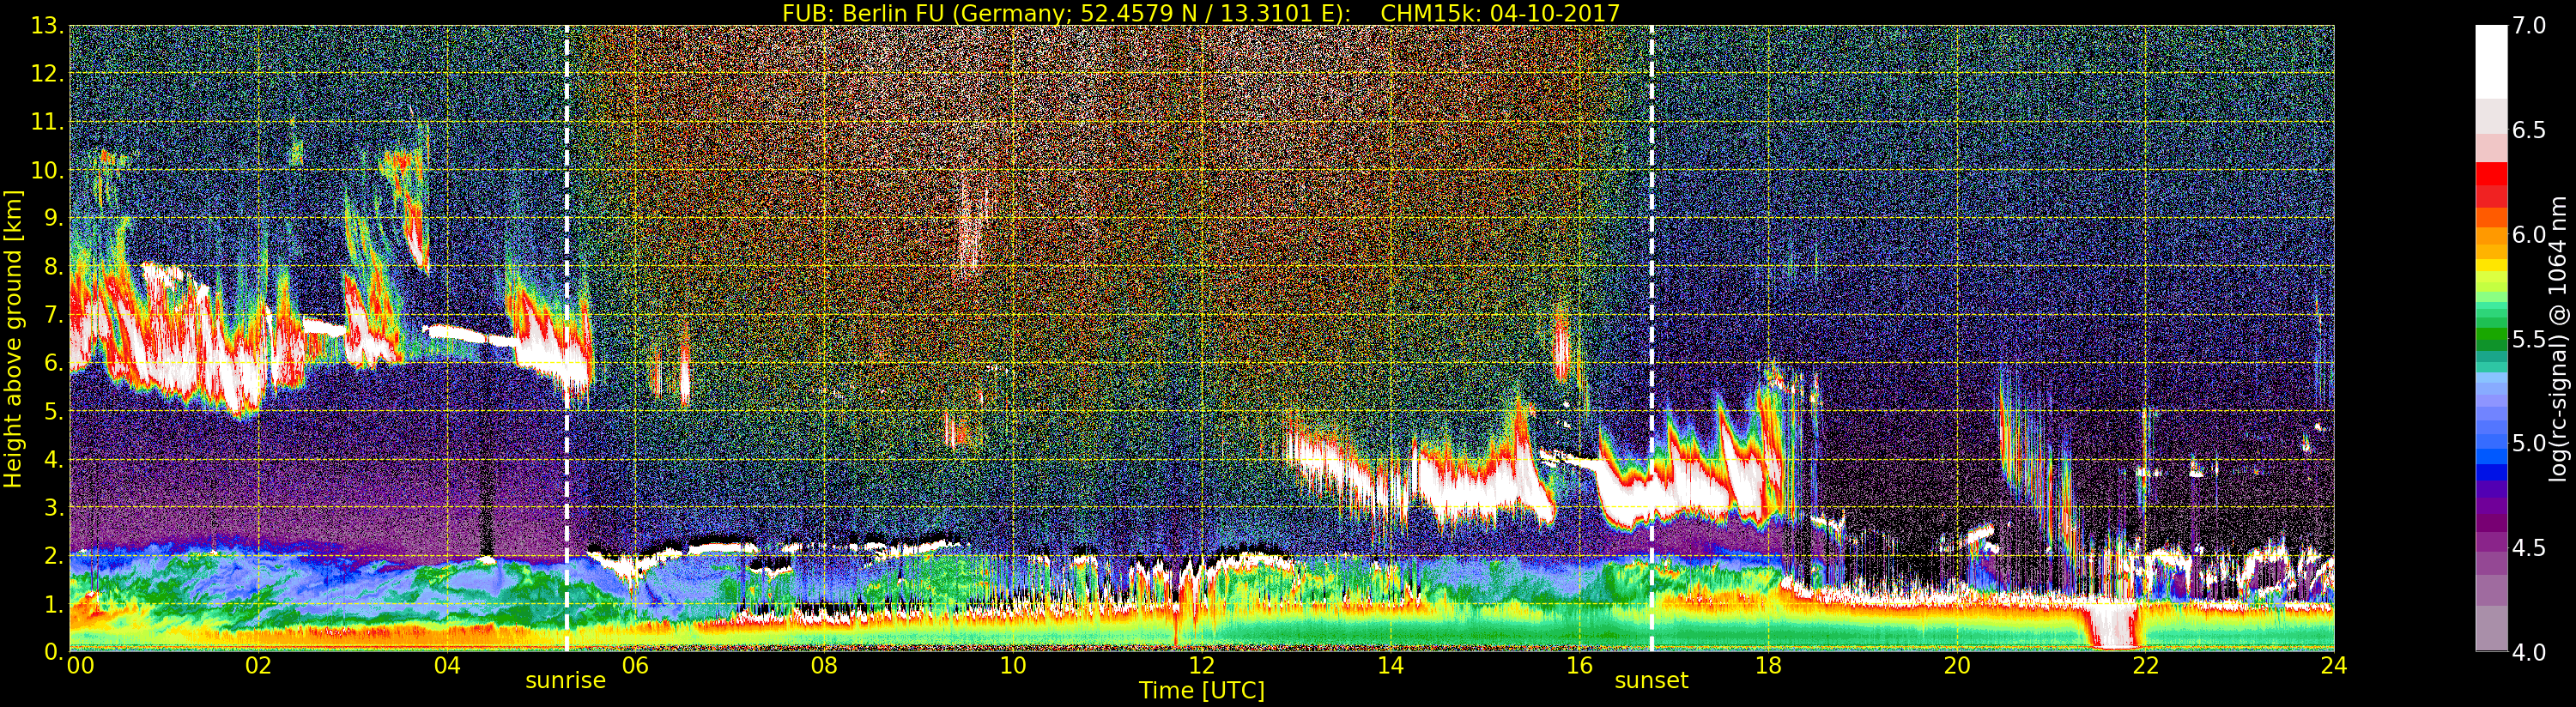The width and height of the screenshot is (2576, 707).
Task: Select the '9.' height axis tick label
Action: [x=53, y=219]
